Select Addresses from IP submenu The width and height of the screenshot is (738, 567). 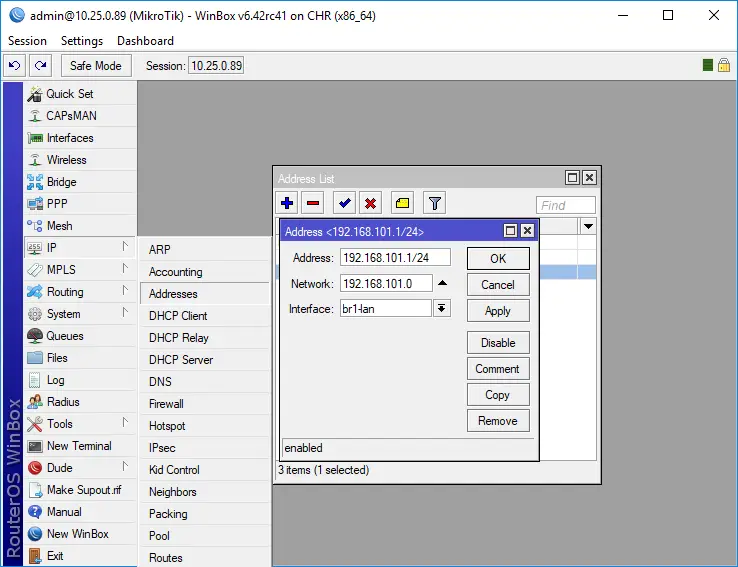click(205, 294)
